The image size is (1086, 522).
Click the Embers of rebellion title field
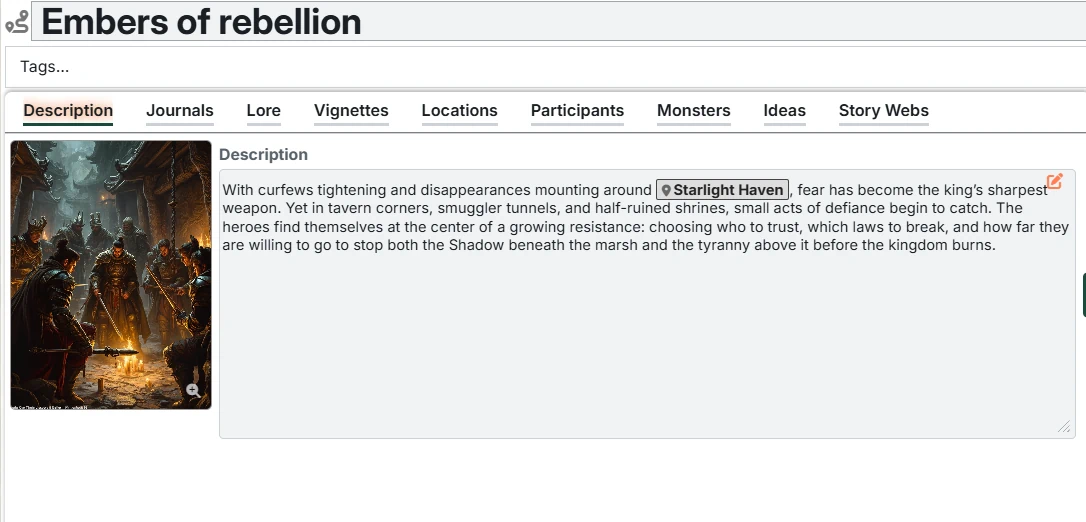coord(560,22)
